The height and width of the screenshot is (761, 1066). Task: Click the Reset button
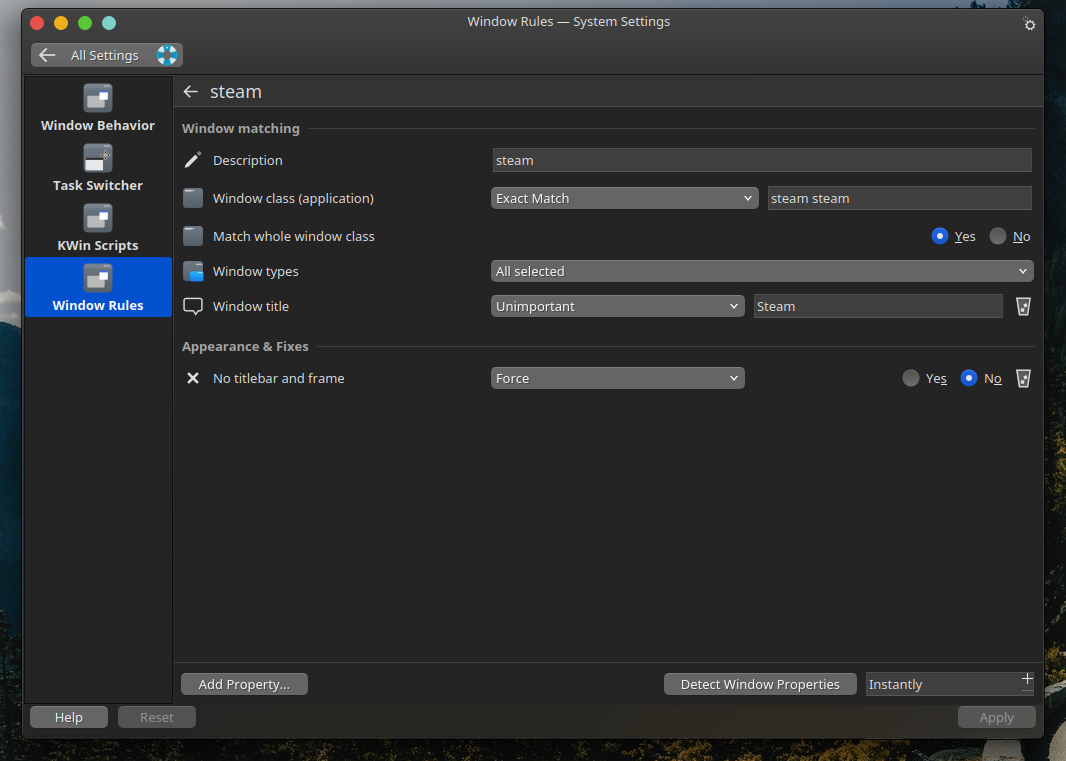156,717
